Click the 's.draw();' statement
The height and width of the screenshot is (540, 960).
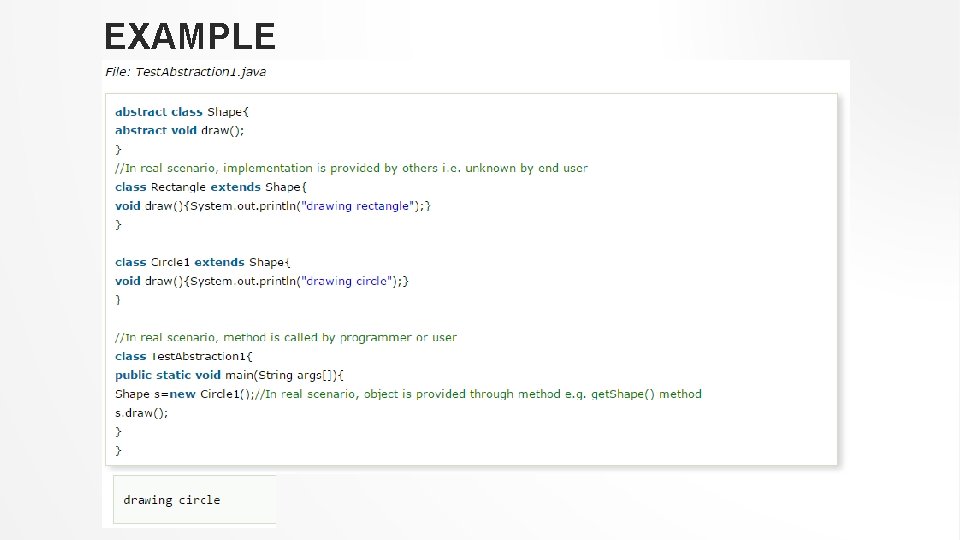coord(141,412)
